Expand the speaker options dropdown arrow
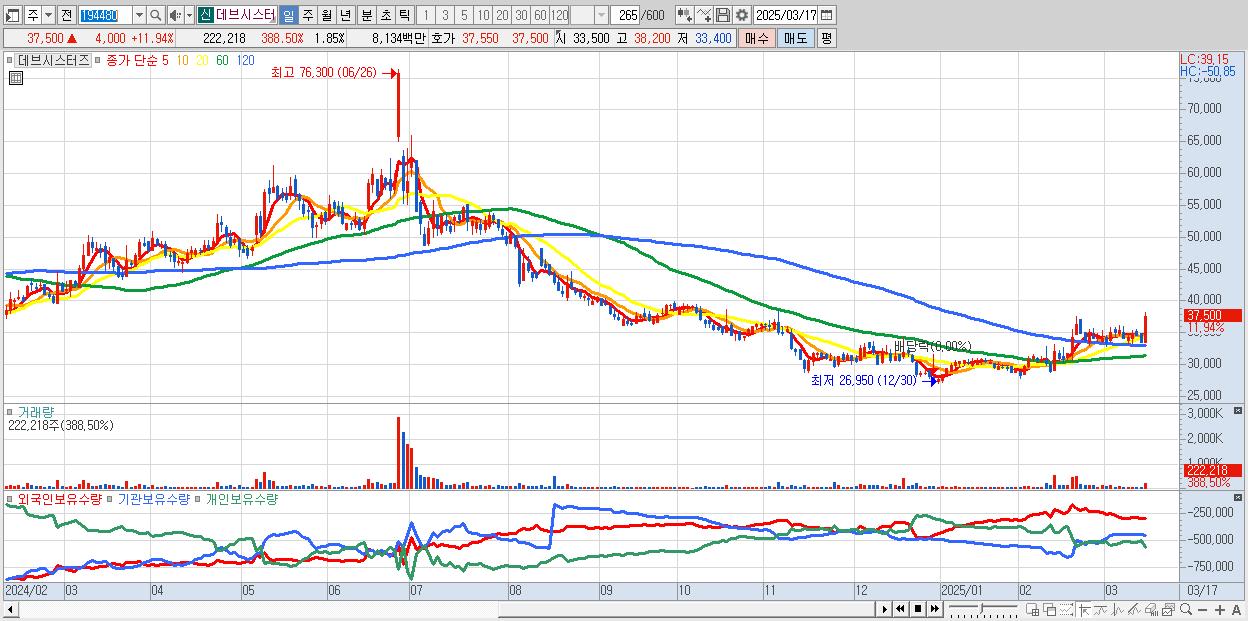1248x621 pixels. click(189, 15)
